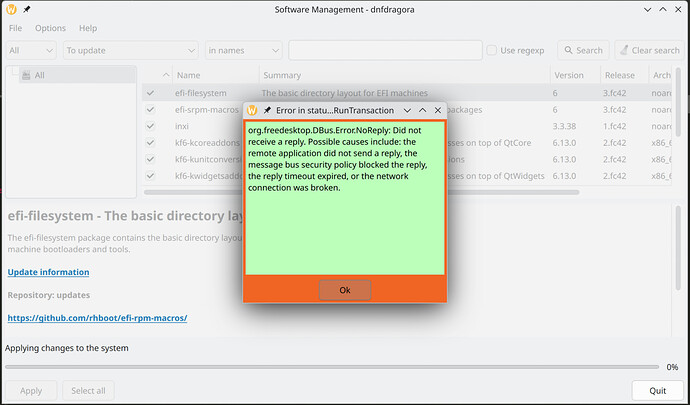Click the 0% progress label
The image size is (690, 405).
tap(672, 367)
